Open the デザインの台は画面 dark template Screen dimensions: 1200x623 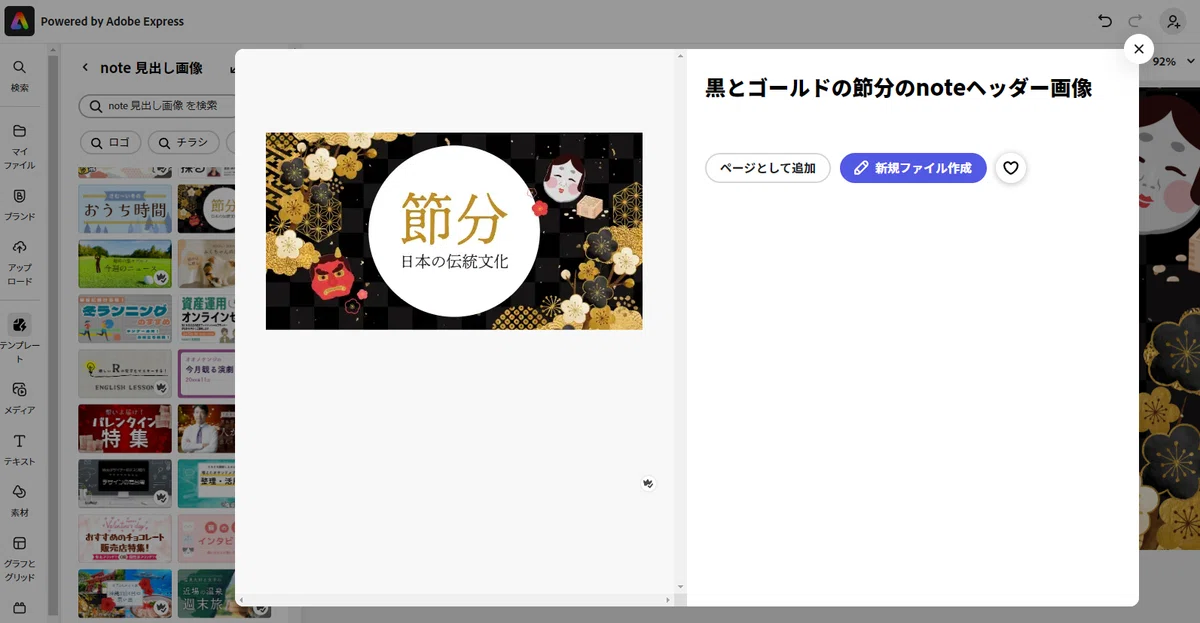125,484
